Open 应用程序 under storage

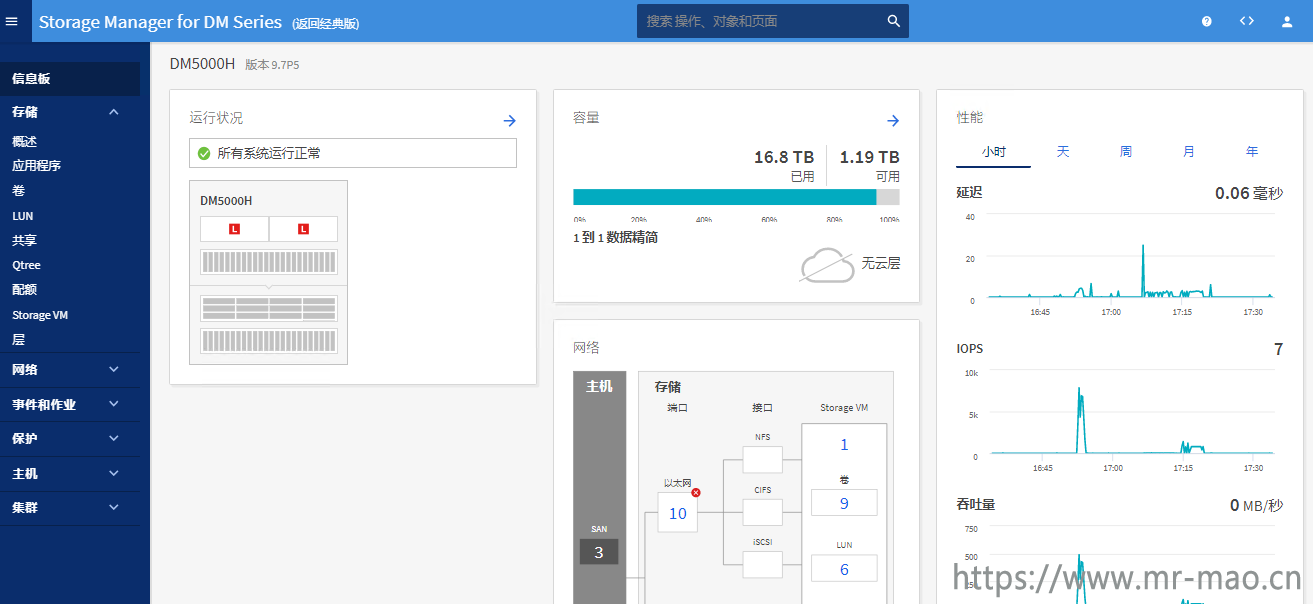(x=36, y=166)
